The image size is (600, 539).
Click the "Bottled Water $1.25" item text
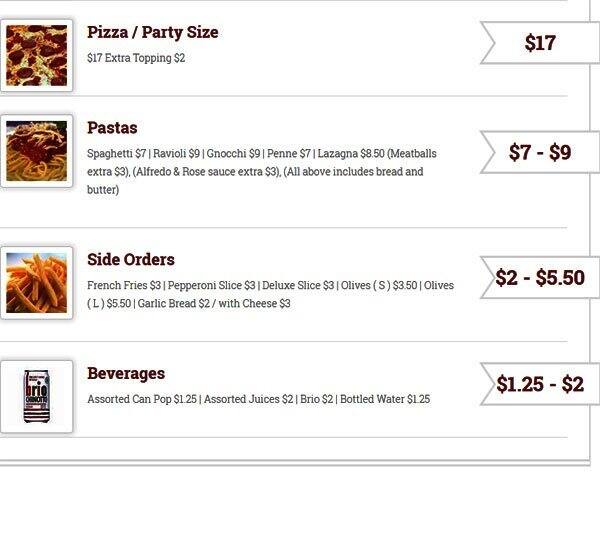click(384, 399)
